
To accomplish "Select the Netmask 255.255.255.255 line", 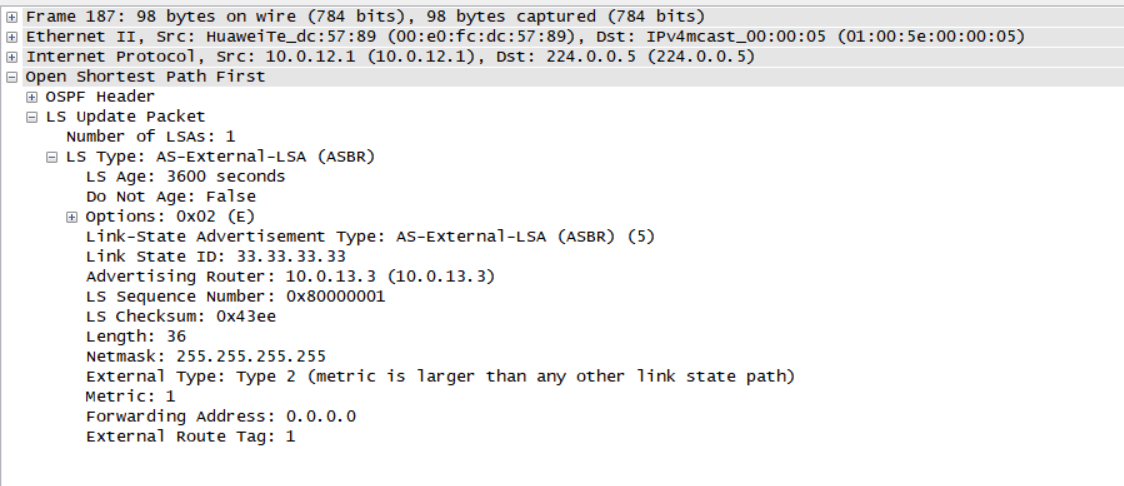I will click(x=205, y=356).
